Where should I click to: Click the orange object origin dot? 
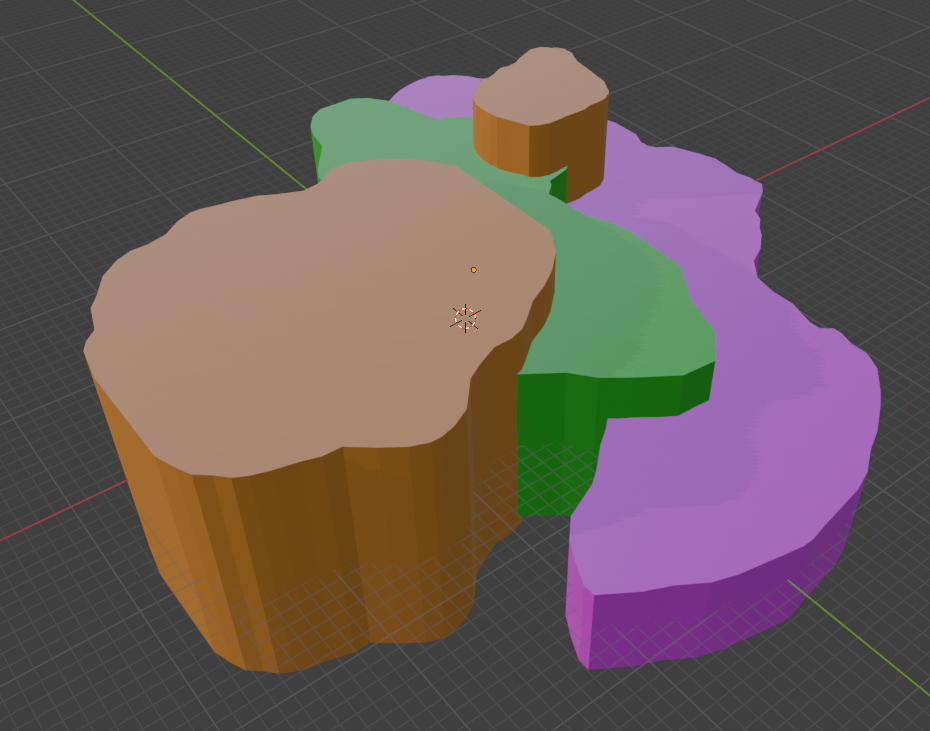[473, 270]
